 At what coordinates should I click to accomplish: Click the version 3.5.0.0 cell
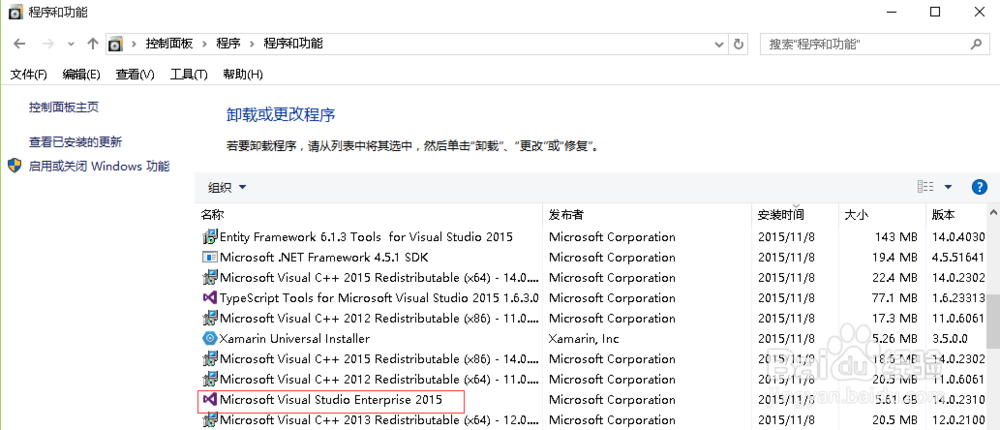coord(949,339)
